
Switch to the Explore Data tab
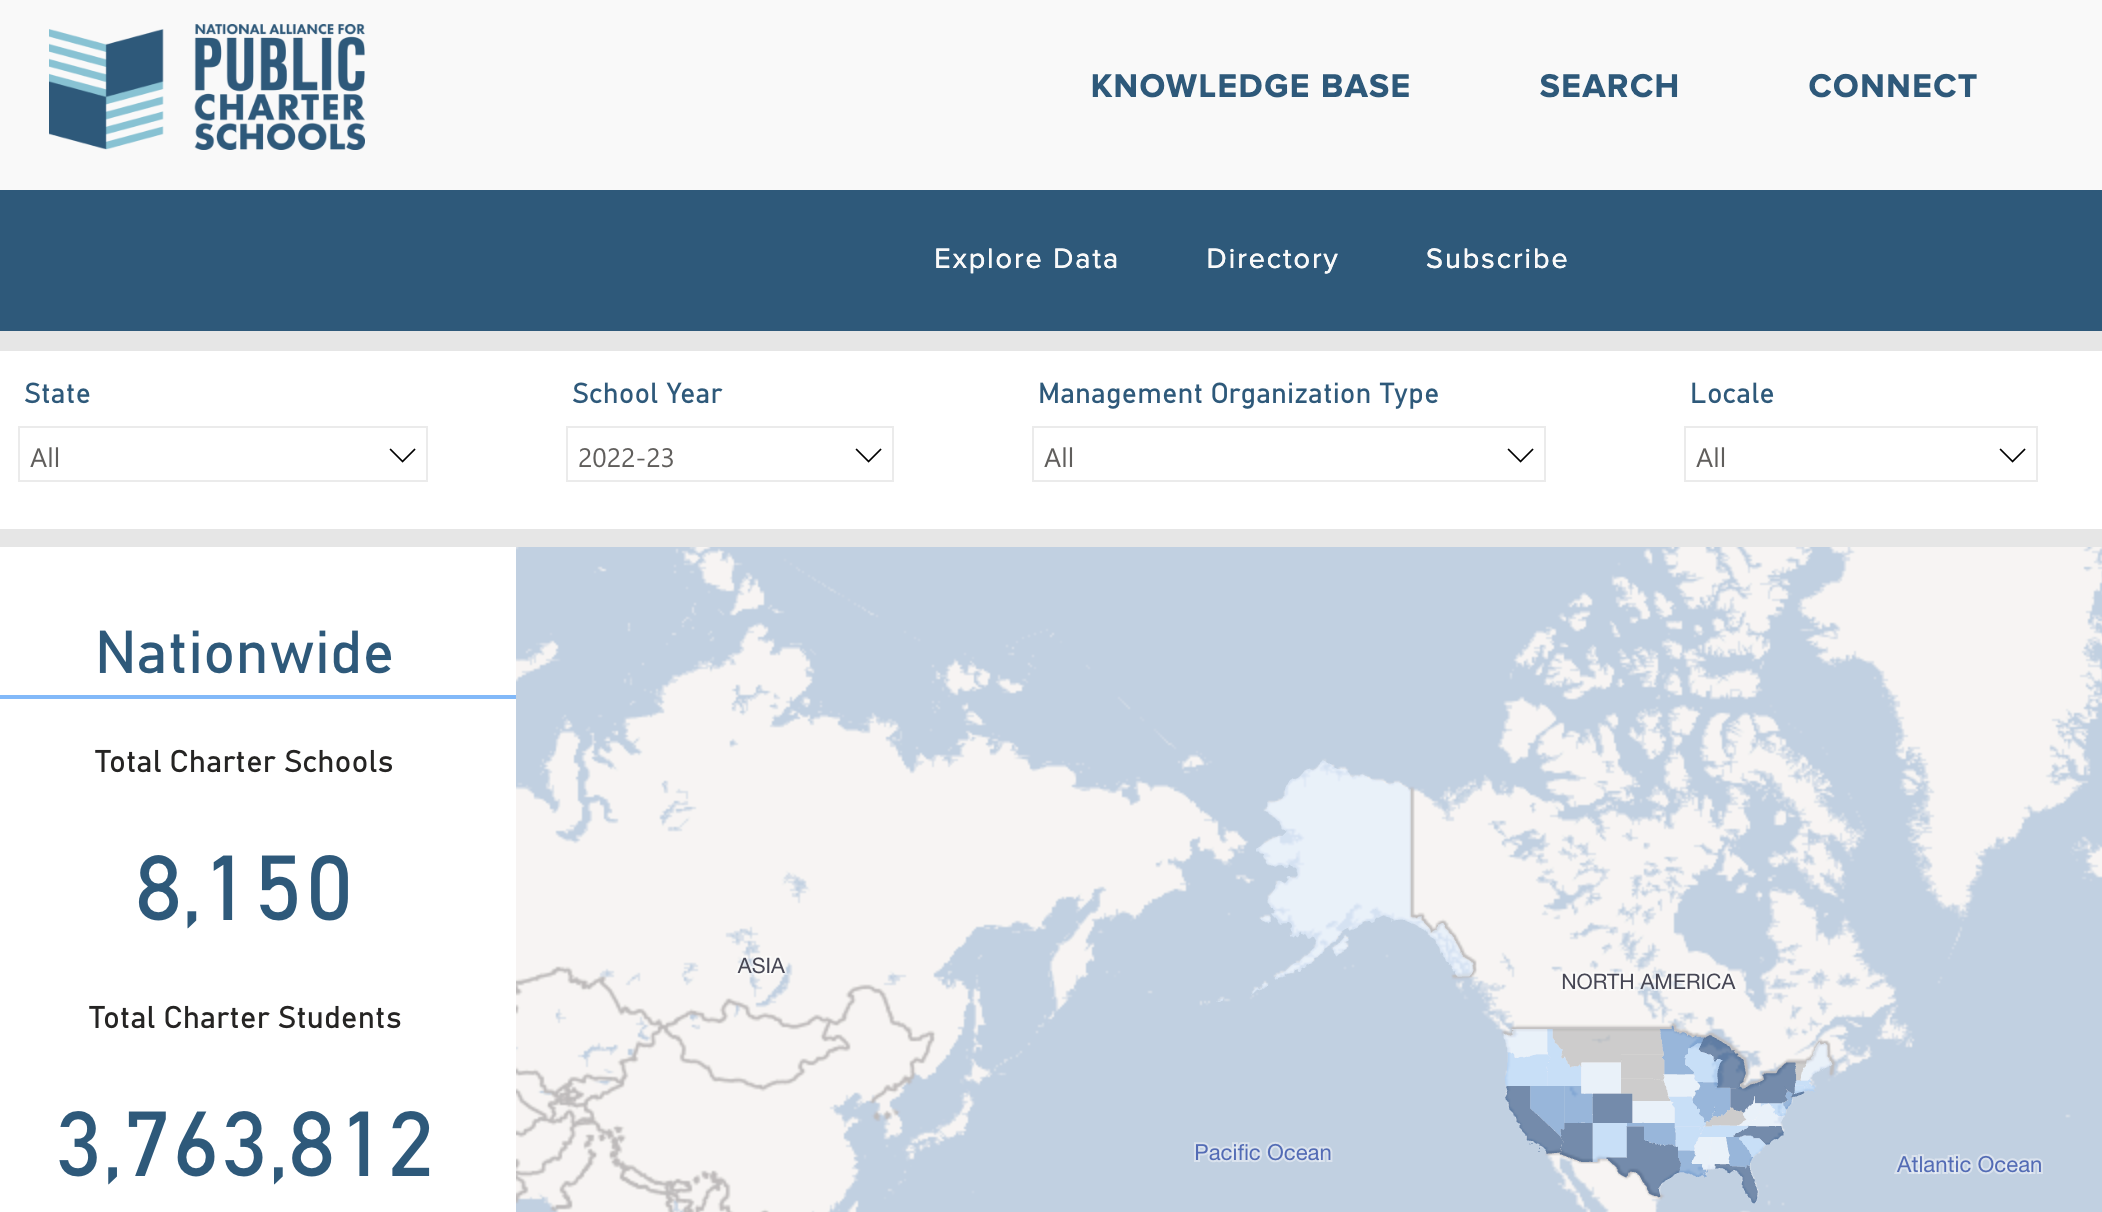pyautogui.click(x=1026, y=259)
